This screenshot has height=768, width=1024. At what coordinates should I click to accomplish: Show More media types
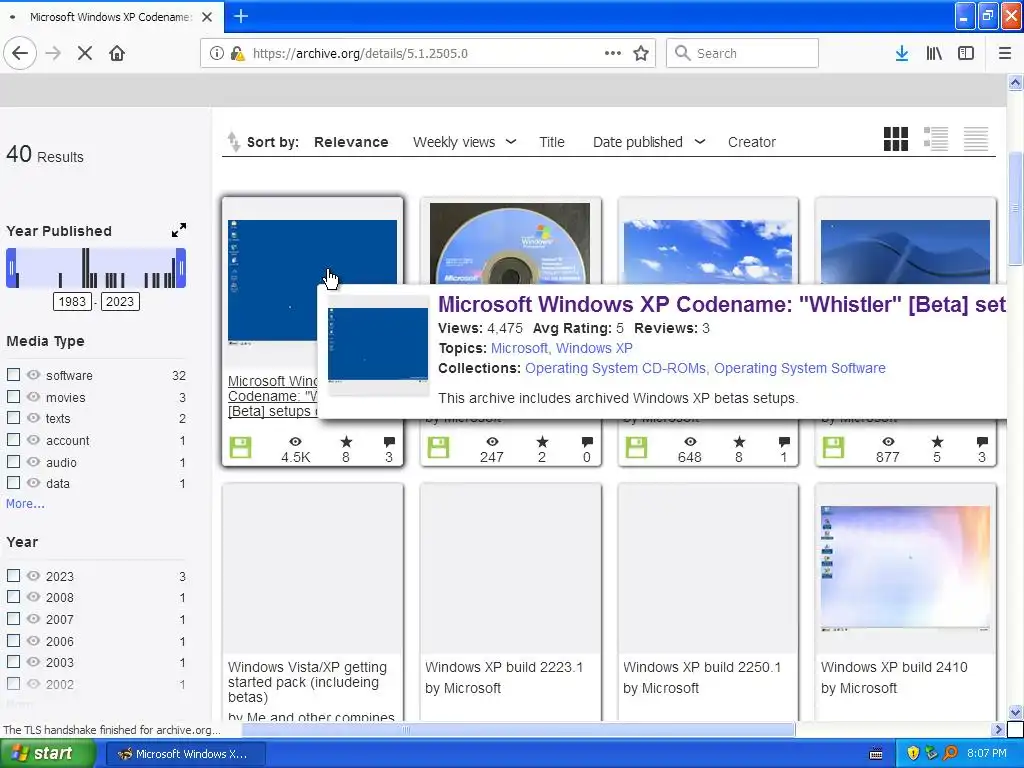(x=25, y=504)
